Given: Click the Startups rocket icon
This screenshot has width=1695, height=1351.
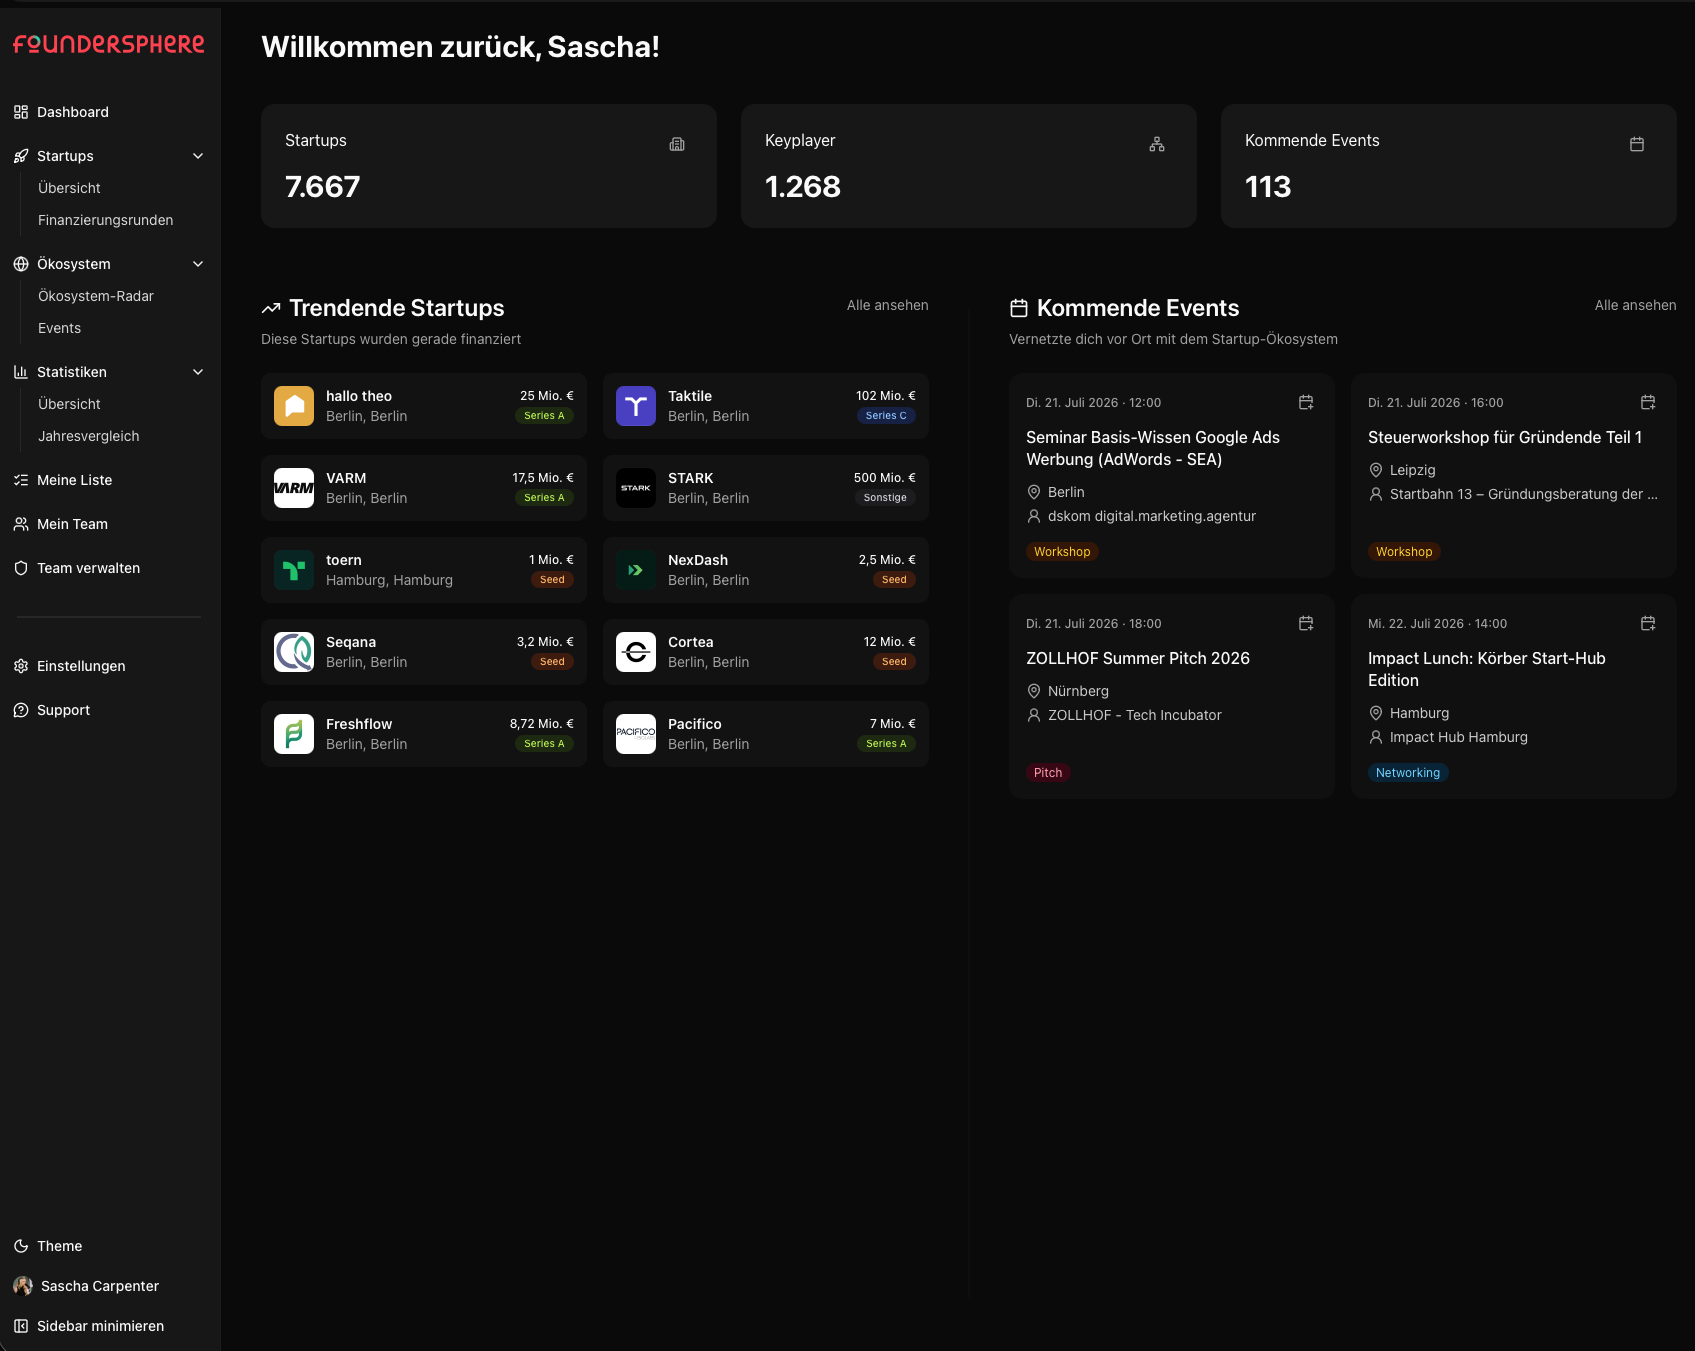Looking at the screenshot, I should pos(21,156).
